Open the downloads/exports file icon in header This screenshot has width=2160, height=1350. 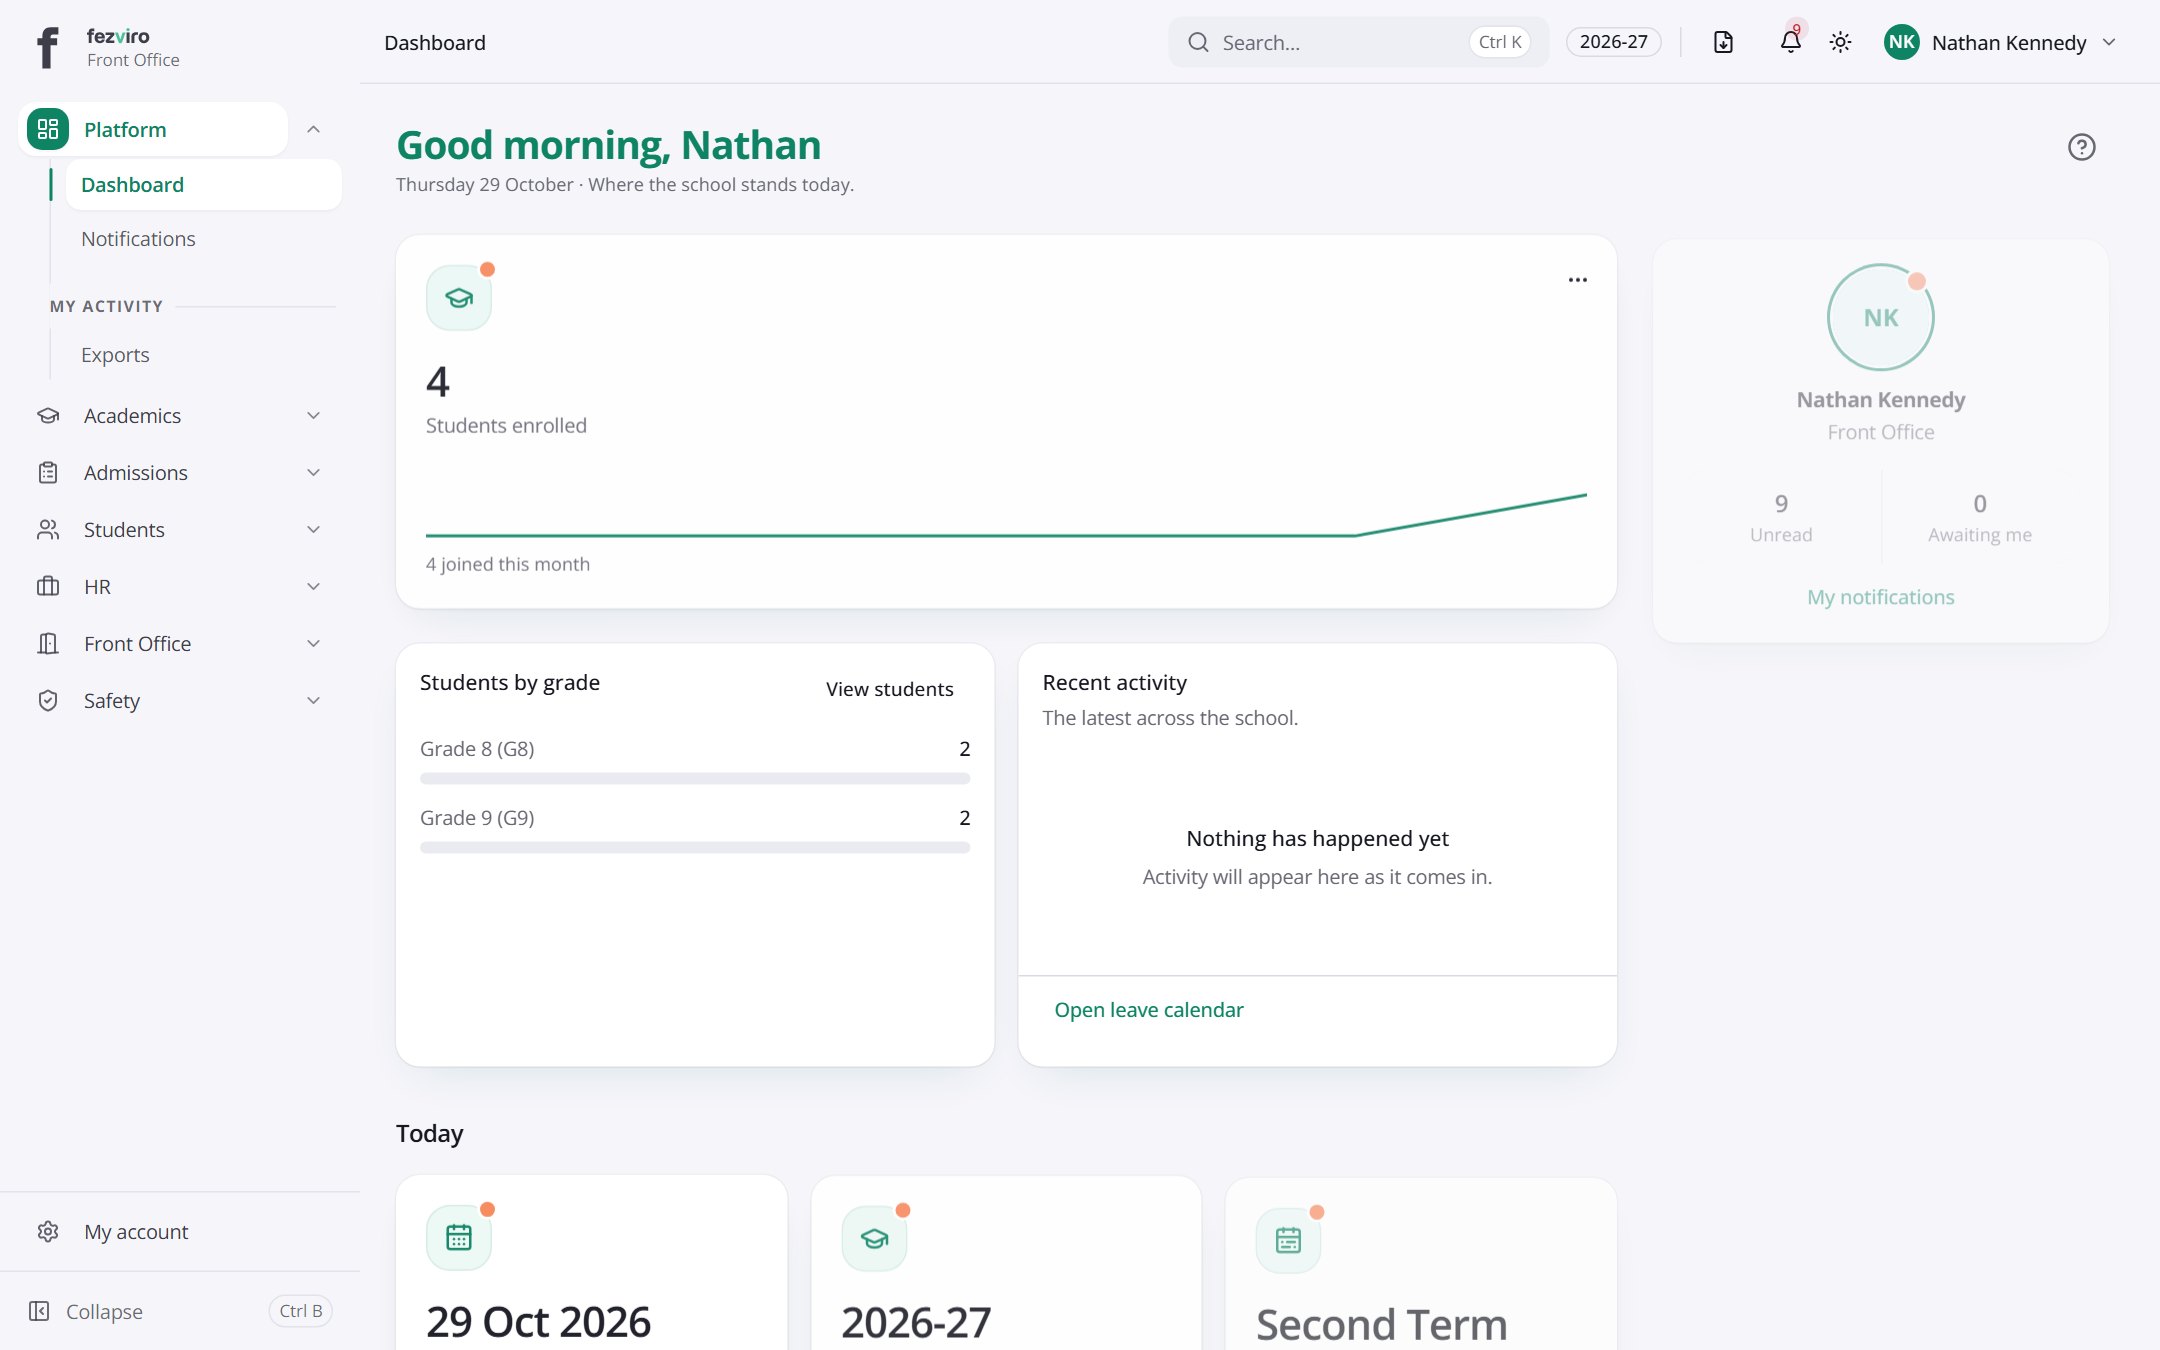(x=1723, y=42)
